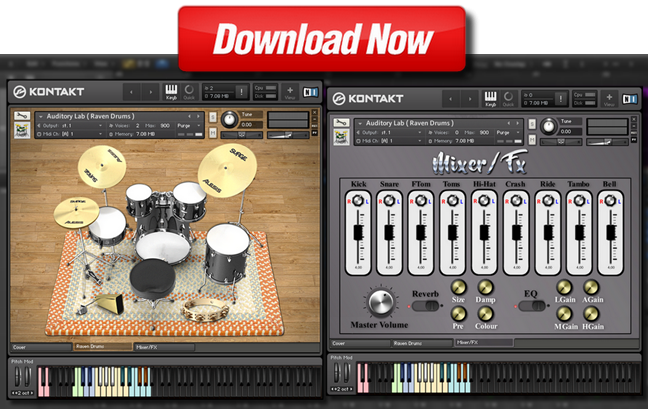Click the reverb Size knob

[x=458, y=287]
